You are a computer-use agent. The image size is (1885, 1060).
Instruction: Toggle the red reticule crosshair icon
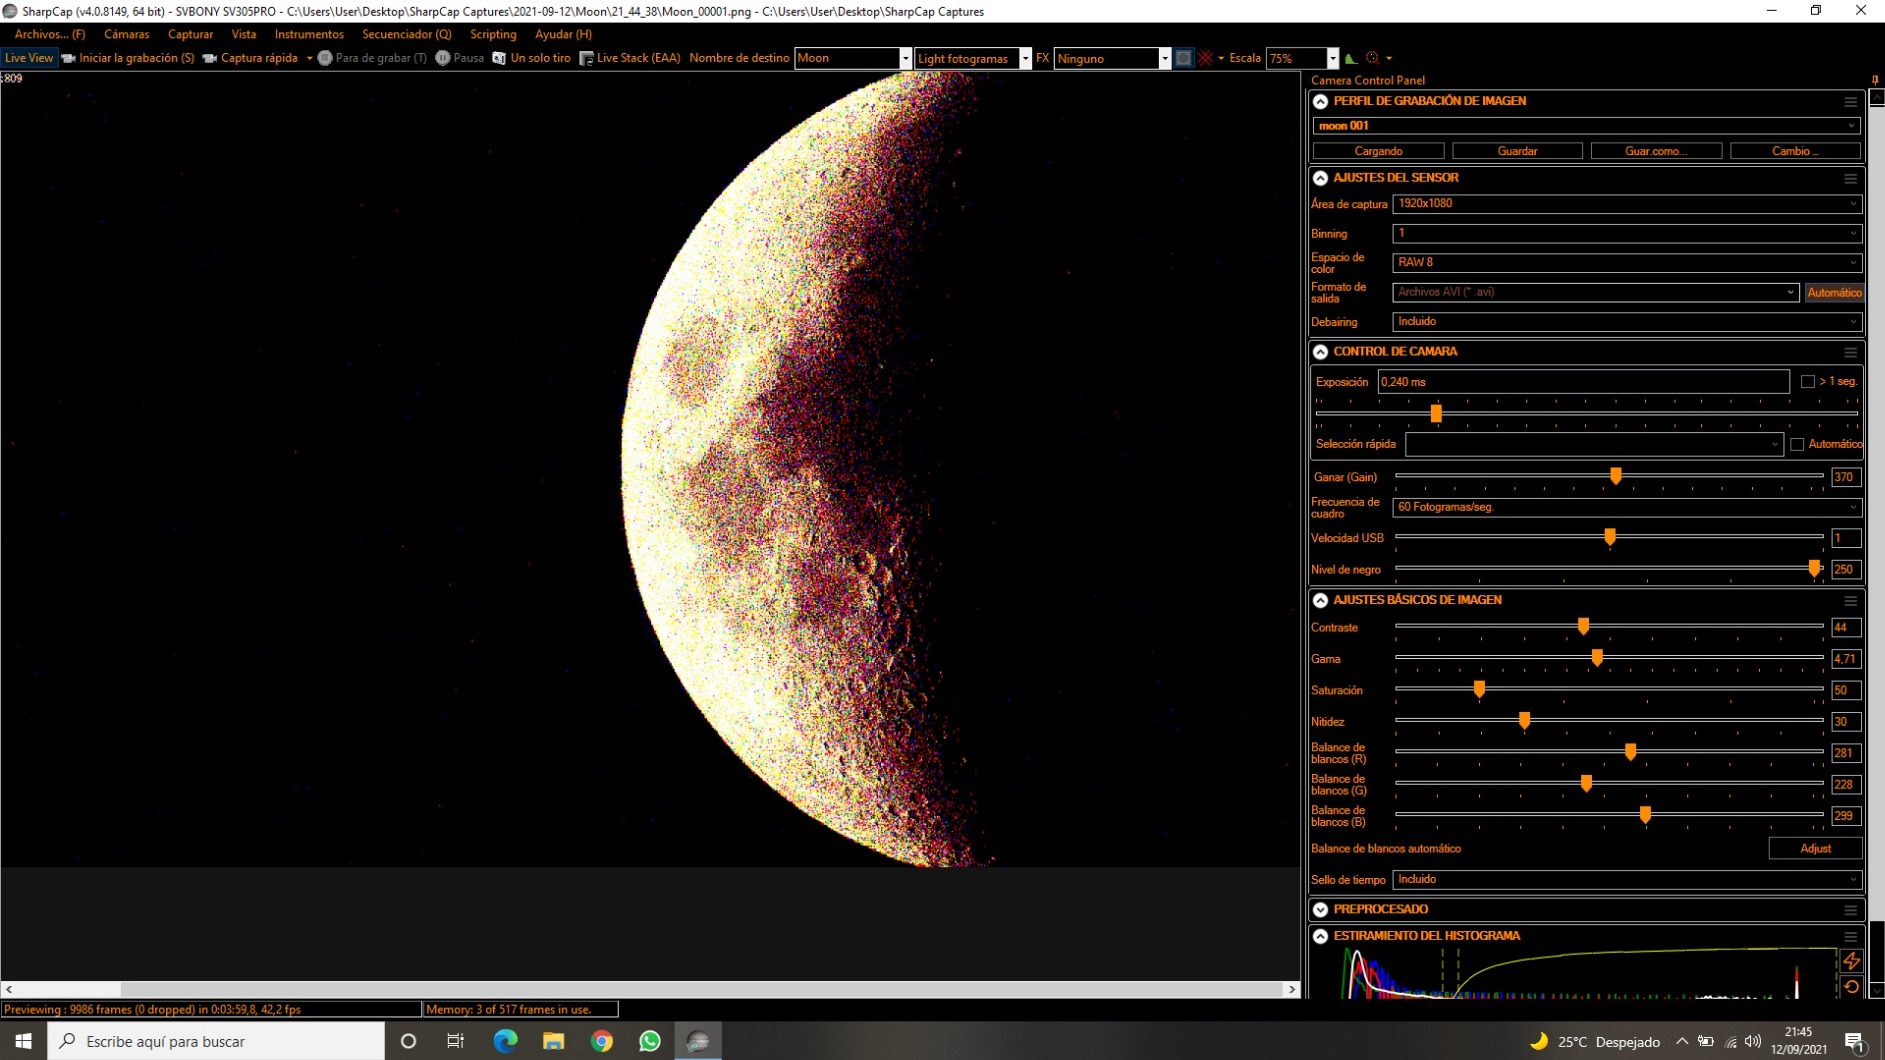click(1206, 58)
